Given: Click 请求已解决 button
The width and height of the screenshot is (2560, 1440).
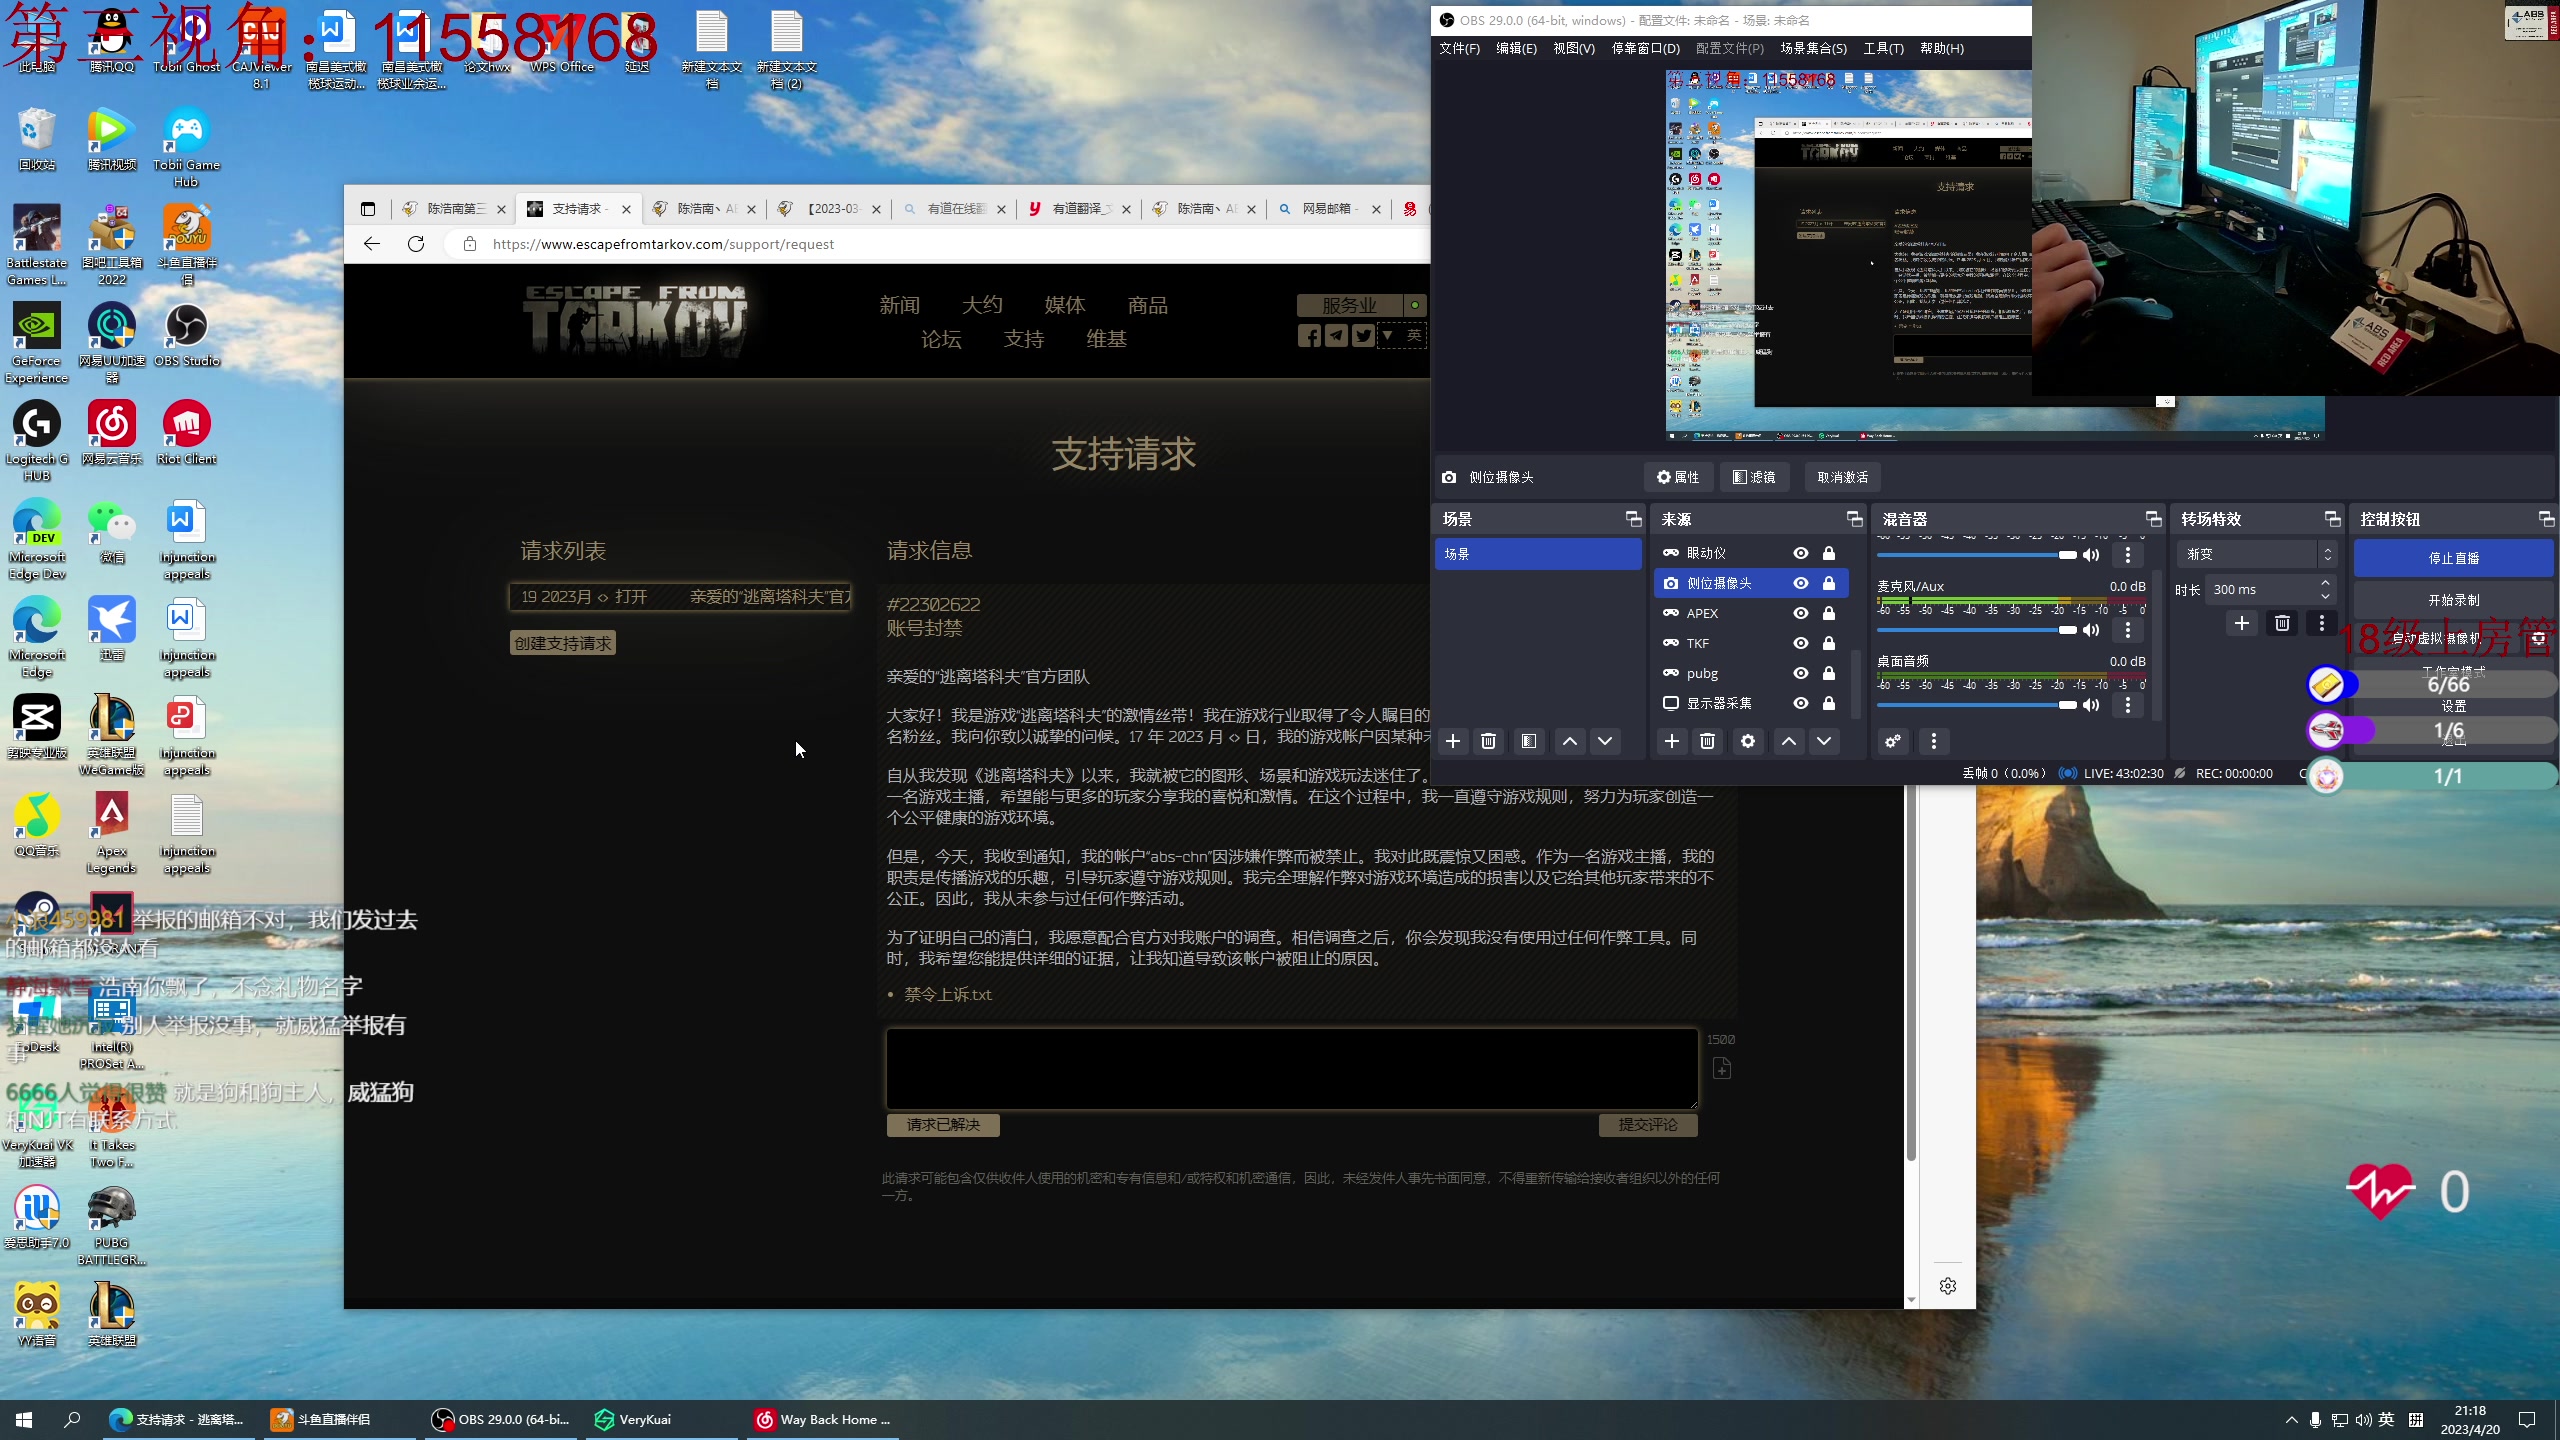Looking at the screenshot, I should coord(943,1125).
